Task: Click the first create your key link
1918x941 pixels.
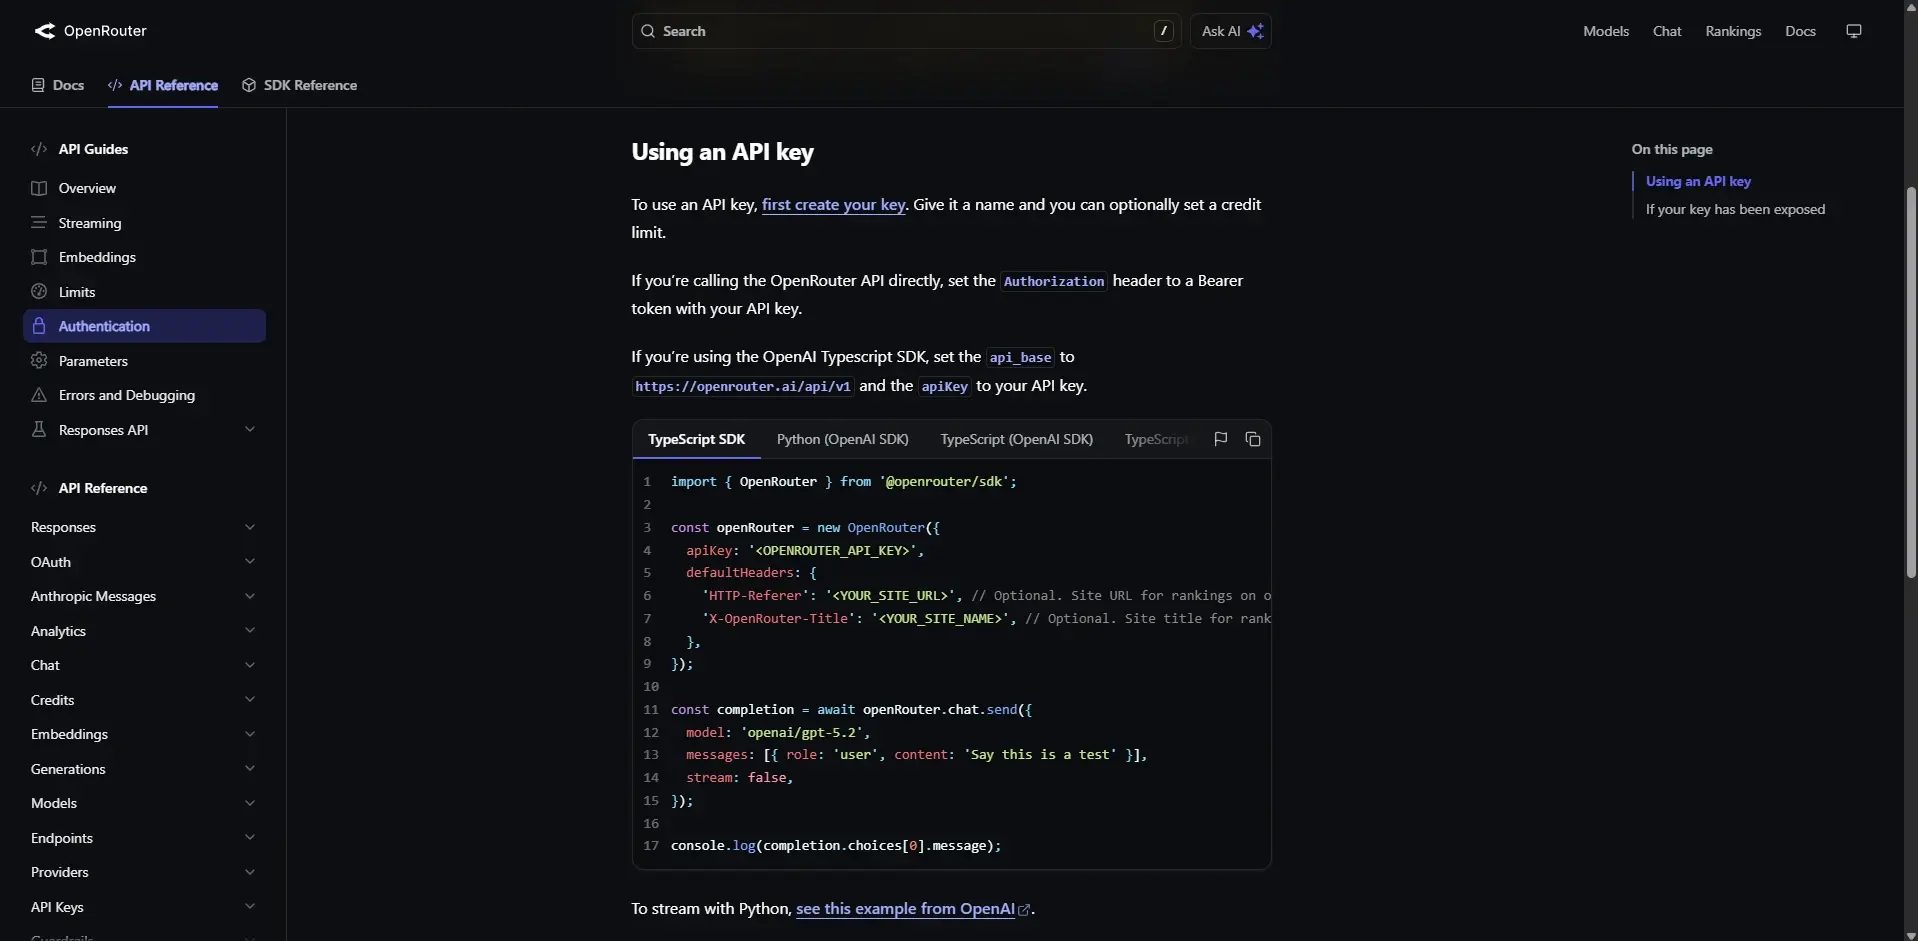Action: click(x=833, y=205)
